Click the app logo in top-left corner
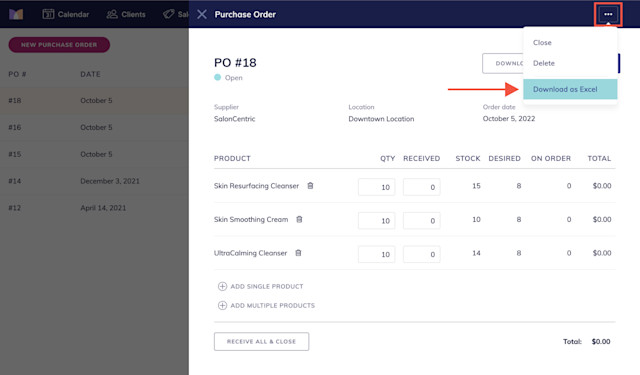This screenshot has height=375, width=640. pyautogui.click(x=16, y=14)
